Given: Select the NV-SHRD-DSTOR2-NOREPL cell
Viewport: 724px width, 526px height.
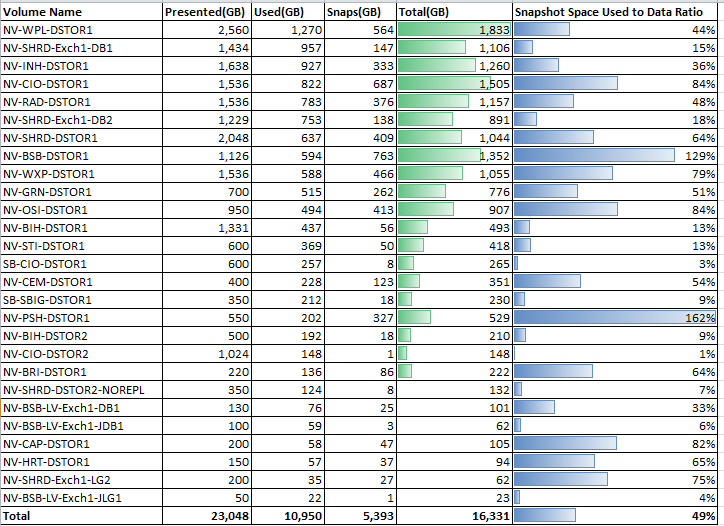Looking at the screenshot, I should pos(82,390).
